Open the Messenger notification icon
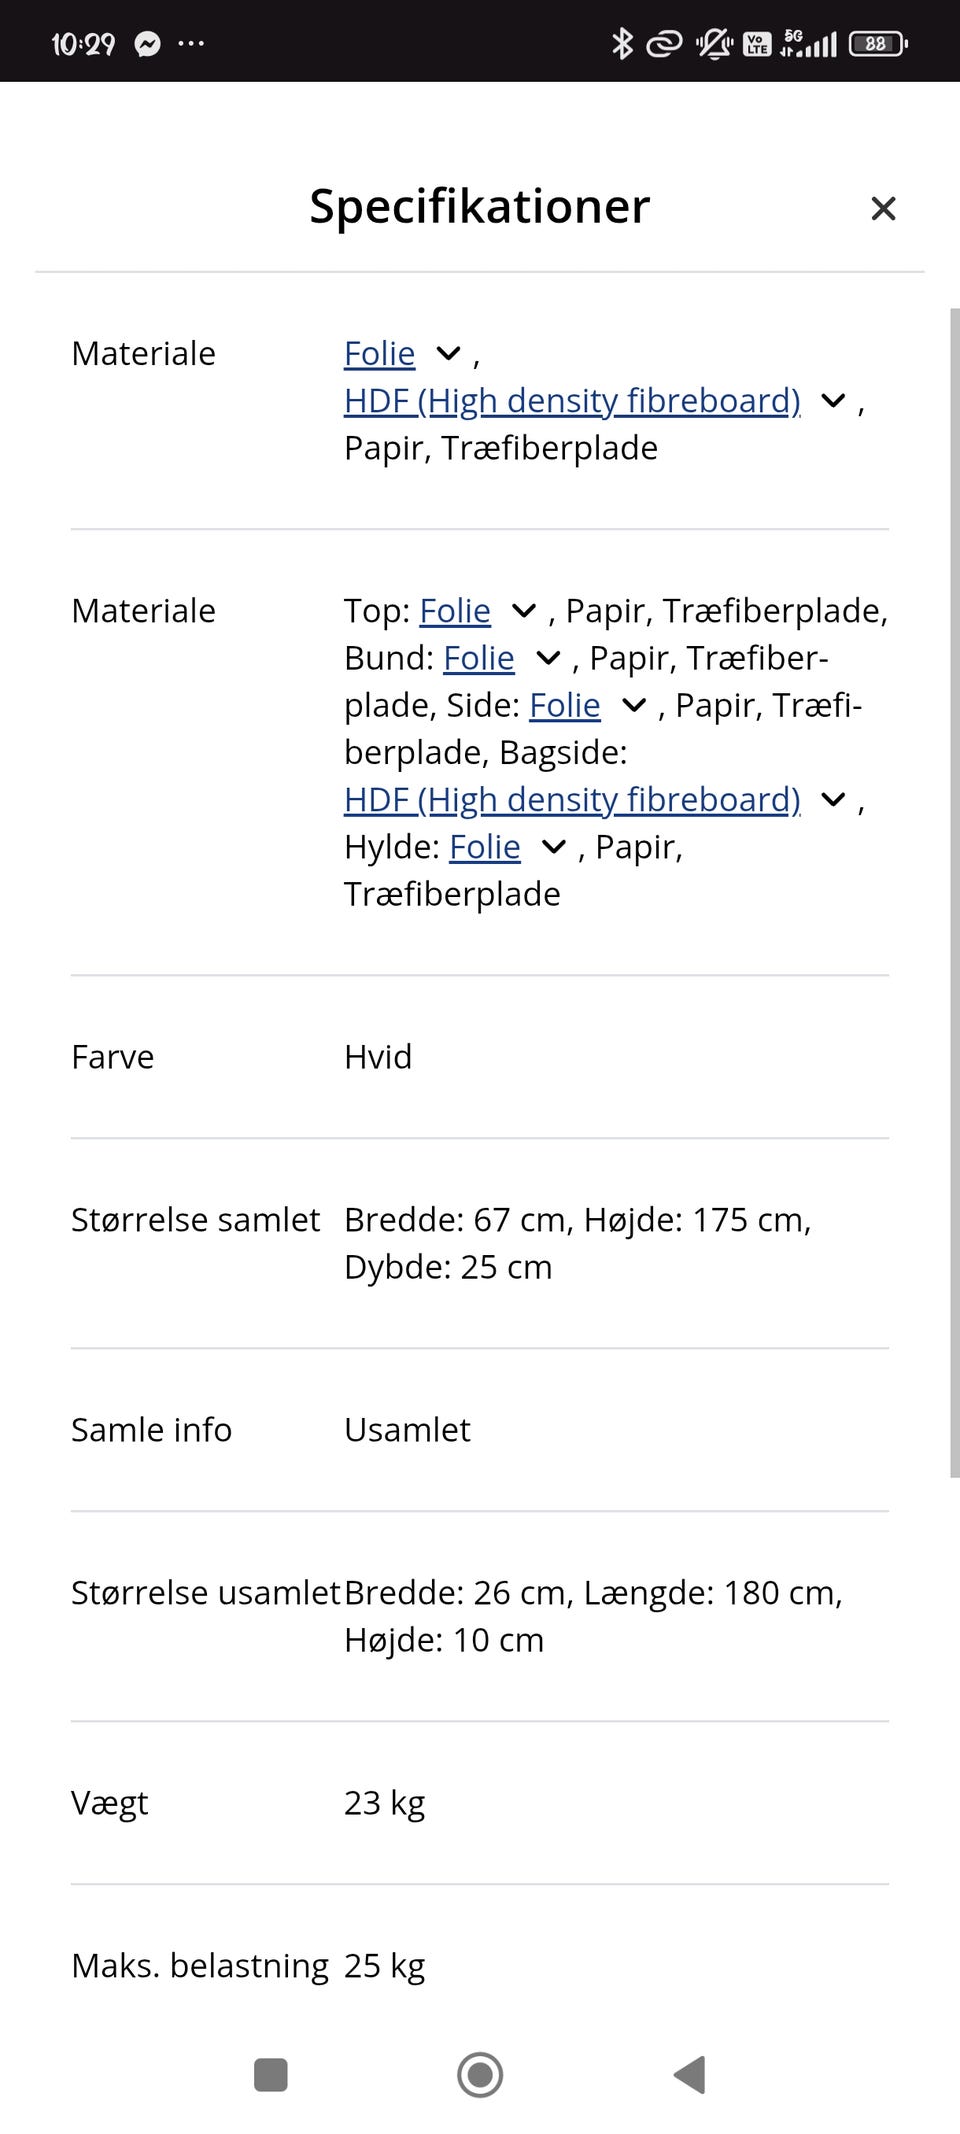Image resolution: width=960 pixels, height=2134 pixels. point(146,42)
